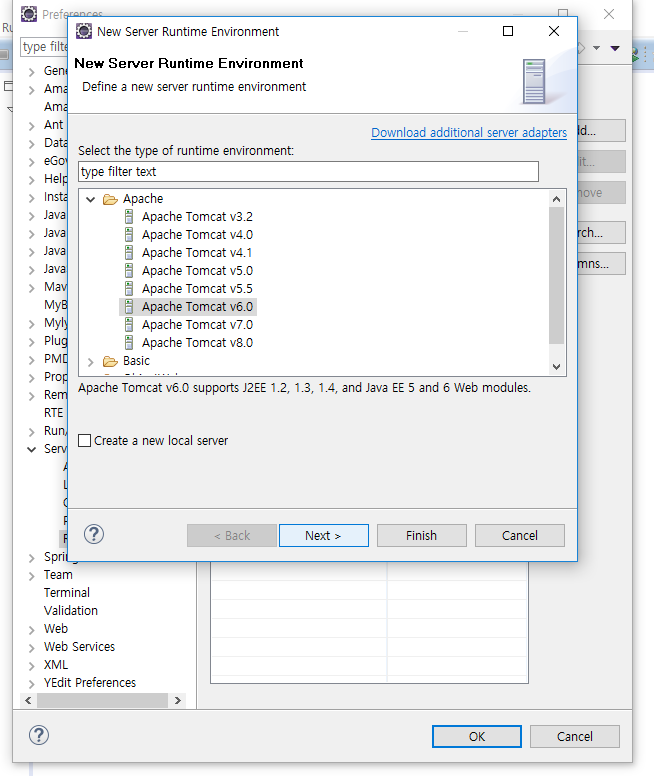Expand Ant in the Preferences tree

[32, 126]
